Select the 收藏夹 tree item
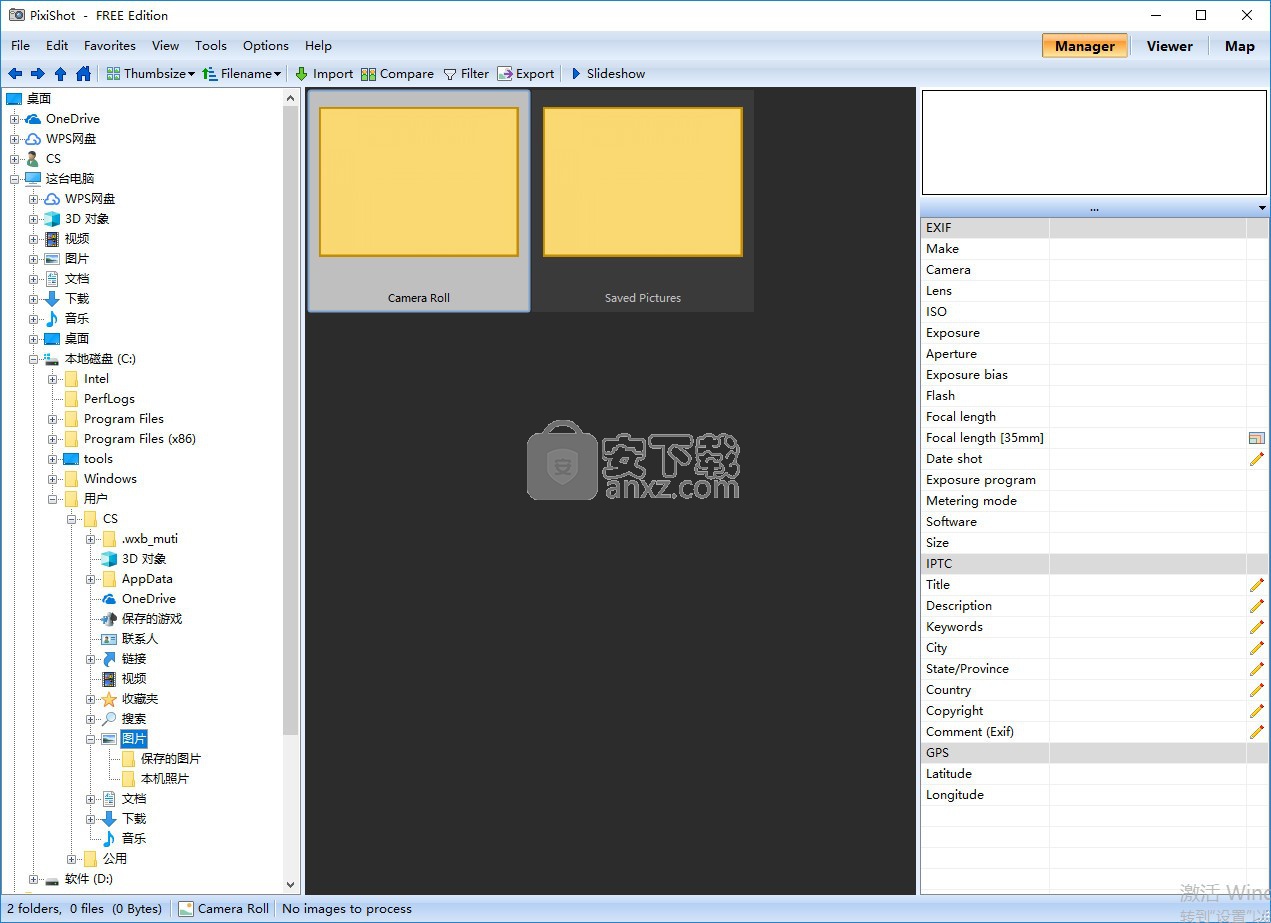The height and width of the screenshot is (923, 1271). point(140,699)
